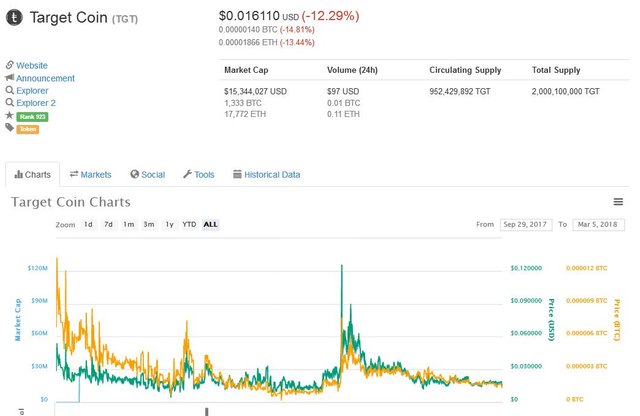This screenshot has width=640, height=416.
Task: Click the To date field Mar 5, 2018
Action: pyautogui.click(x=599, y=225)
